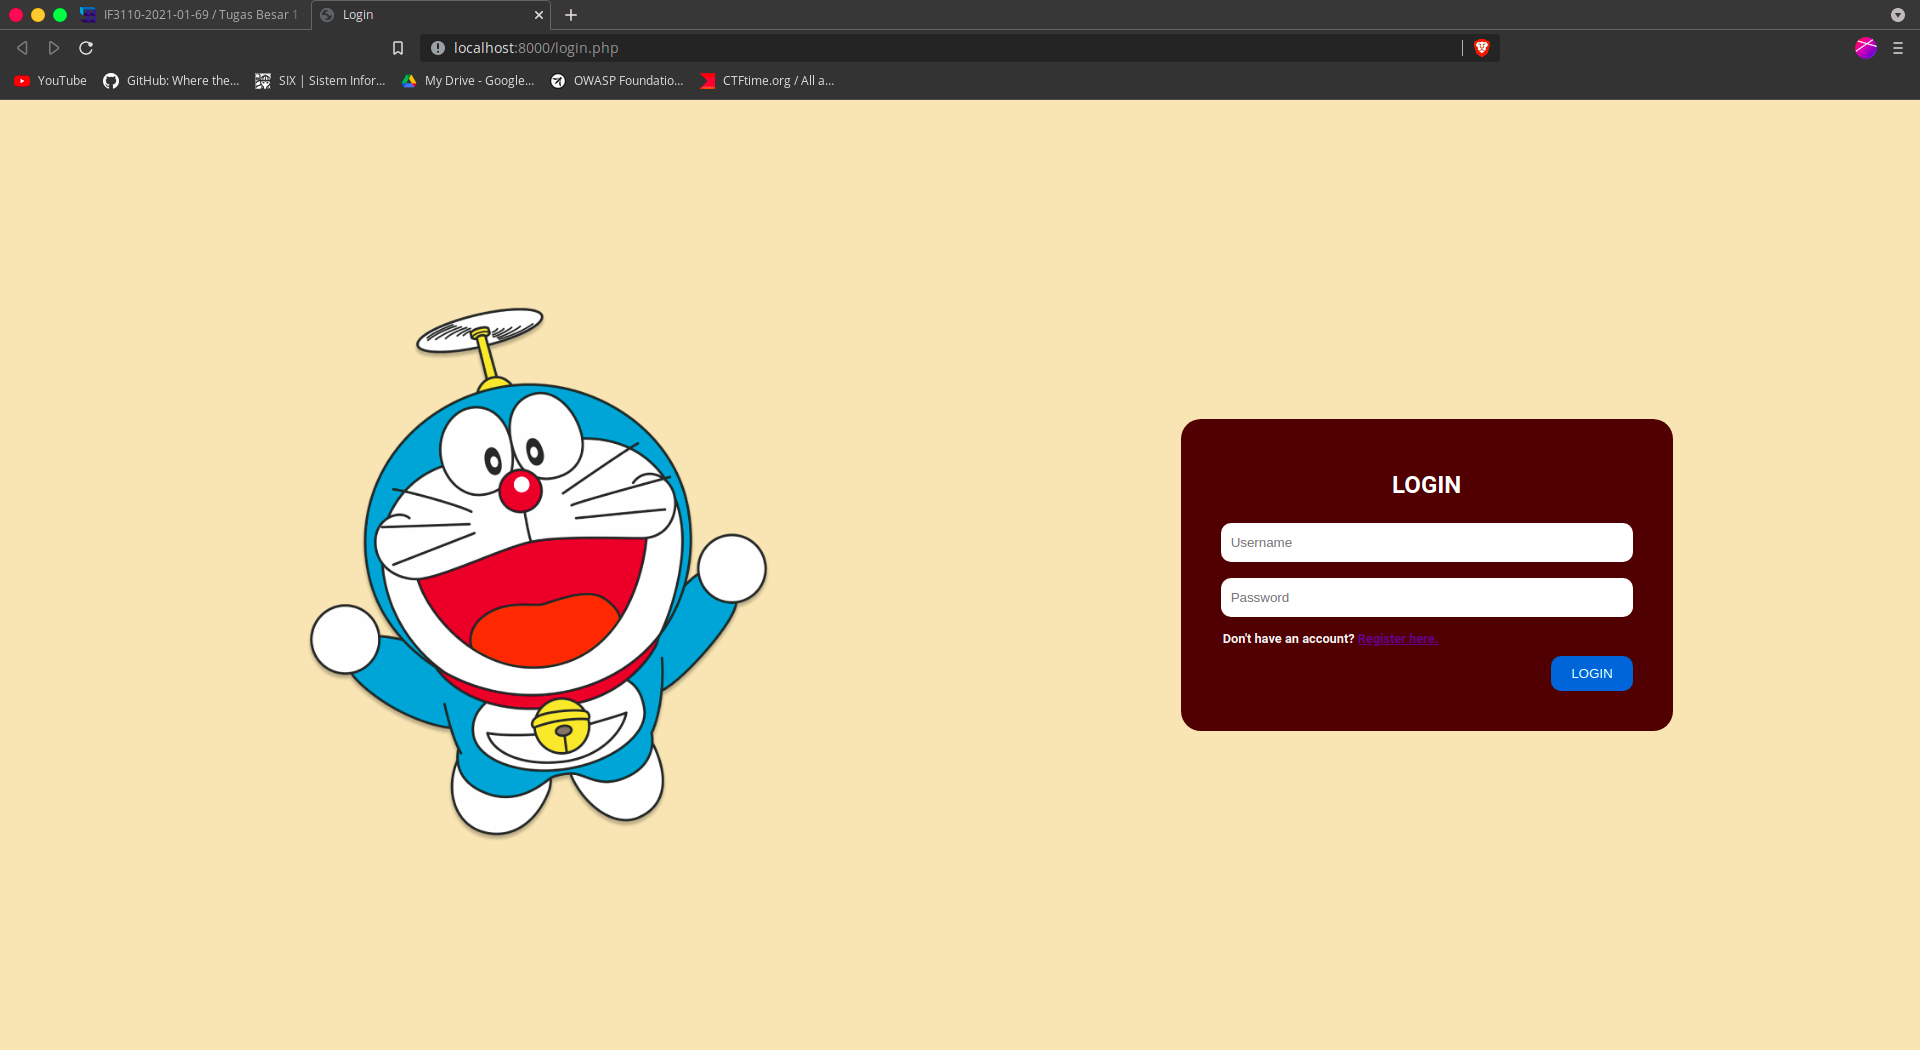Reload the login page
Screen dimensions: 1920x1050
click(86, 48)
